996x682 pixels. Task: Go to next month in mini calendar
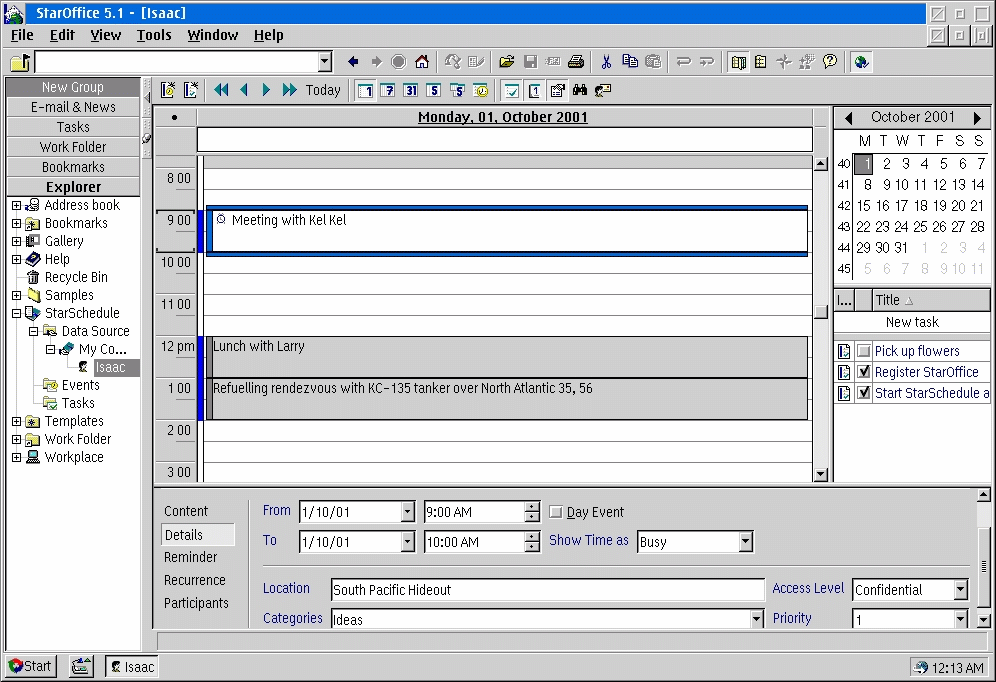click(978, 117)
